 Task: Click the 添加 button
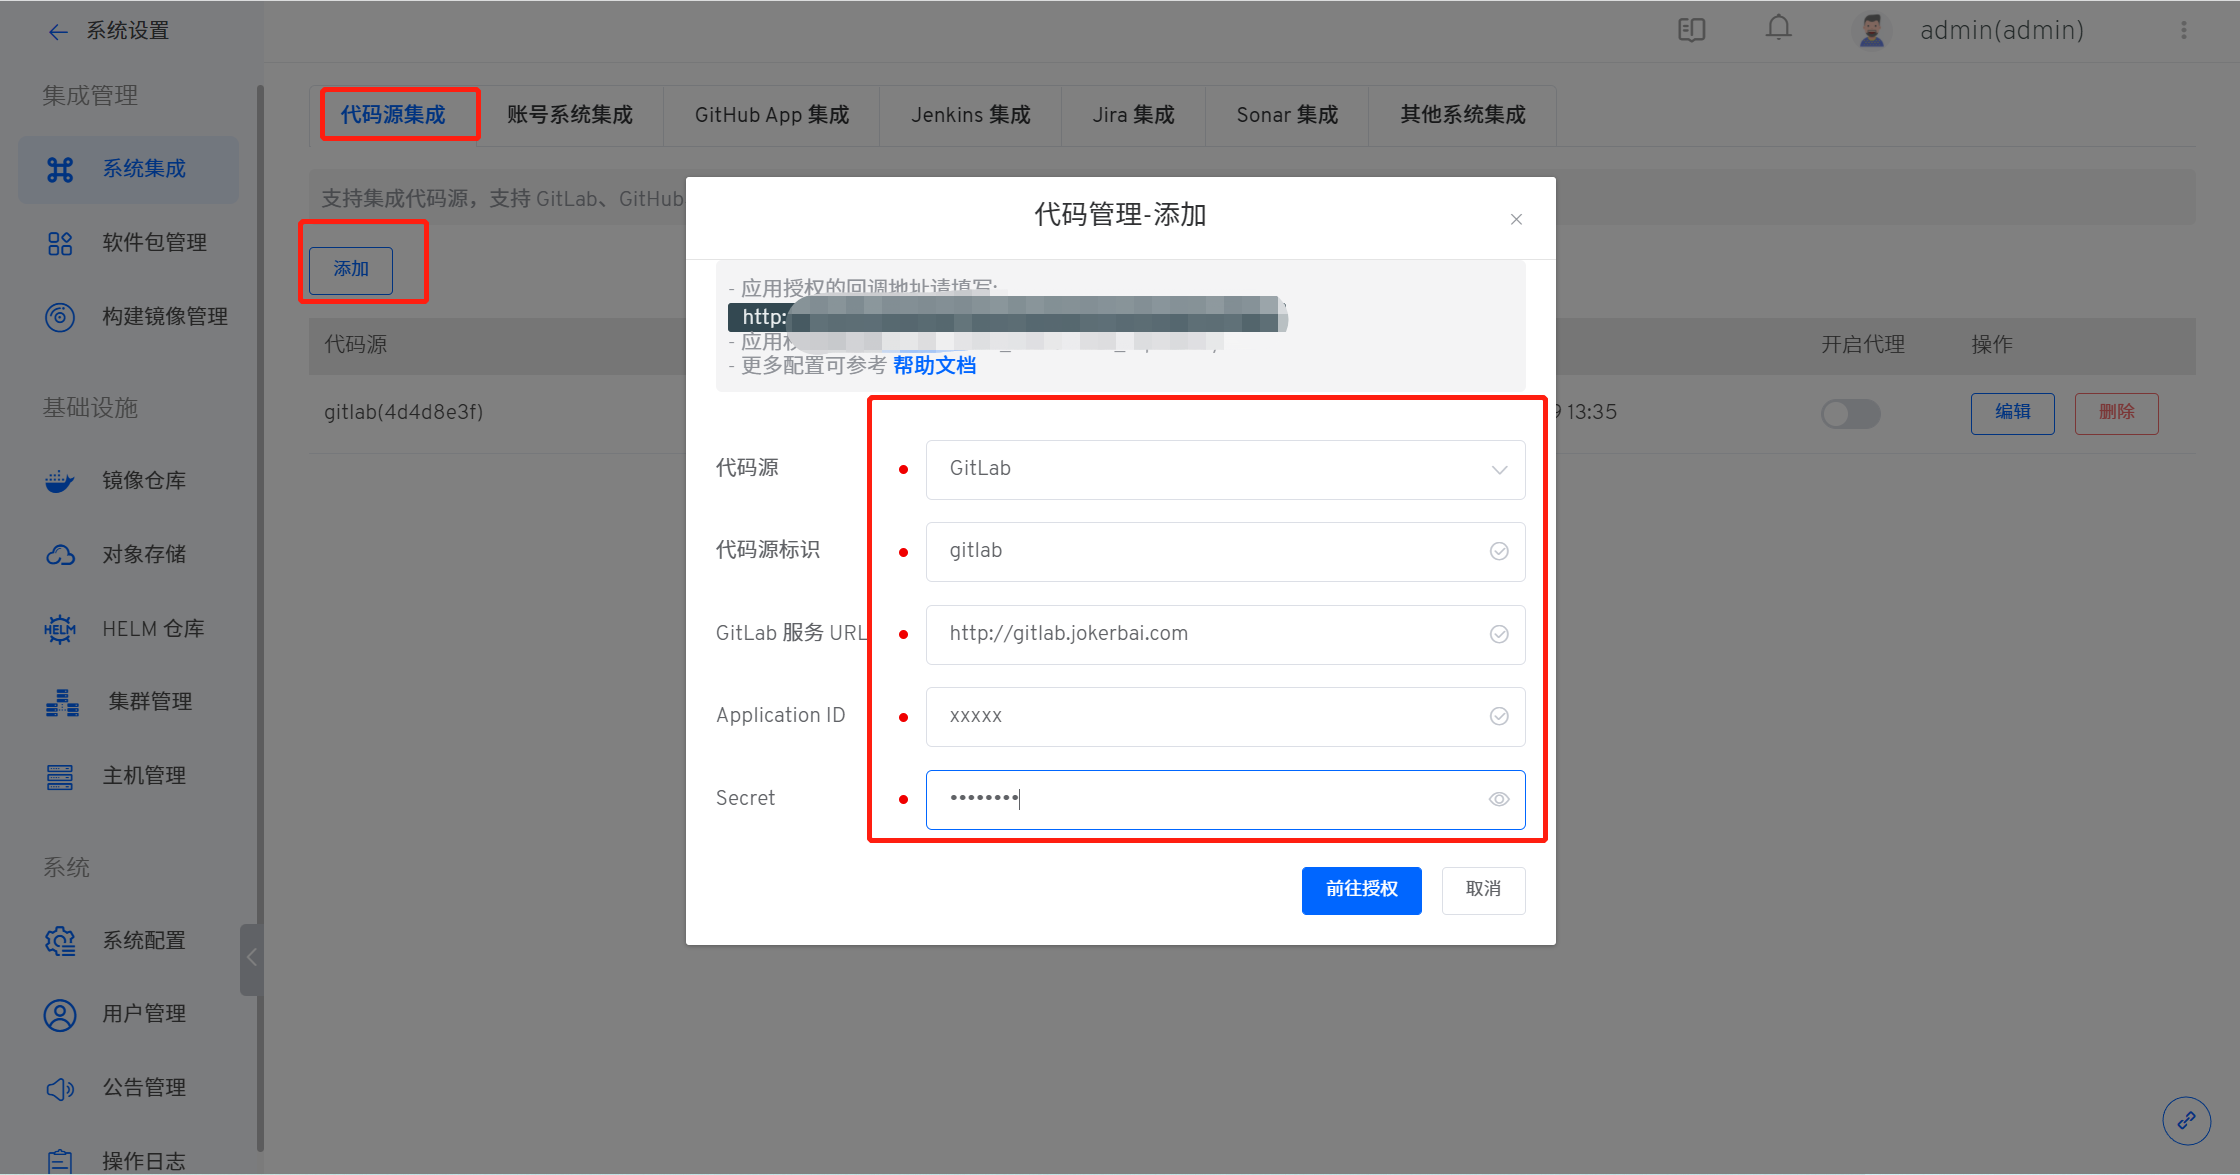351,270
